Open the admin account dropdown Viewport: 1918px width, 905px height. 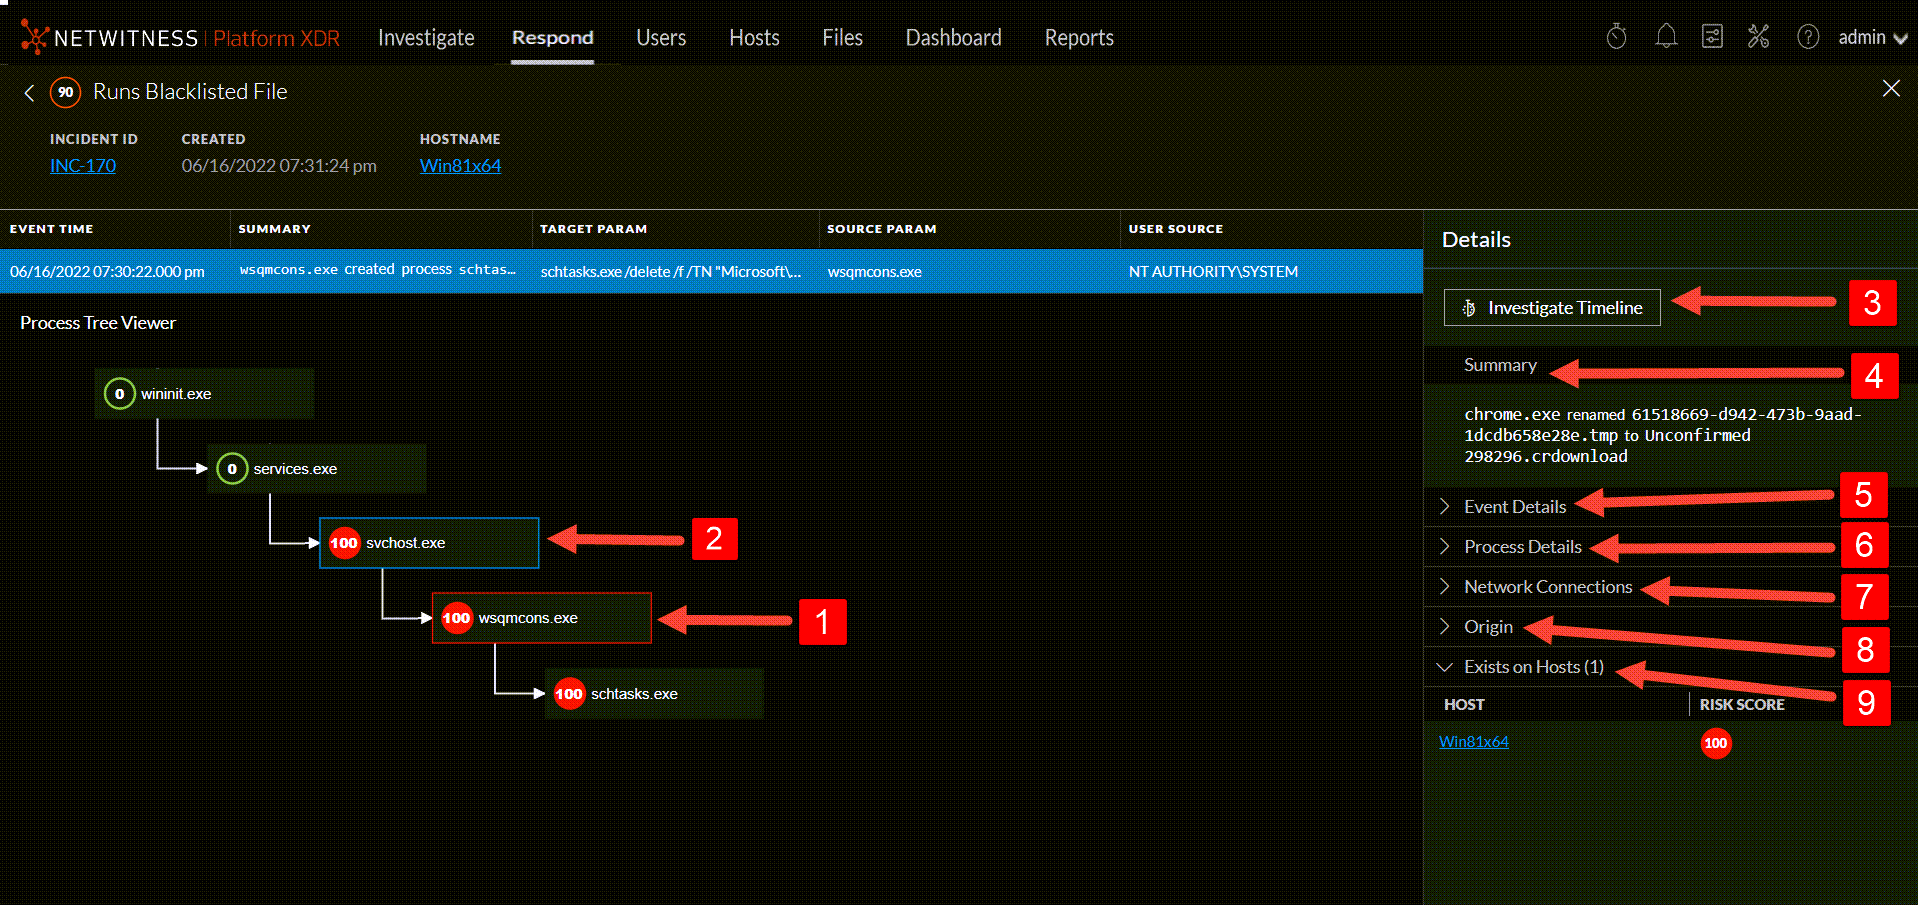pyautogui.click(x=1868, y=37)
